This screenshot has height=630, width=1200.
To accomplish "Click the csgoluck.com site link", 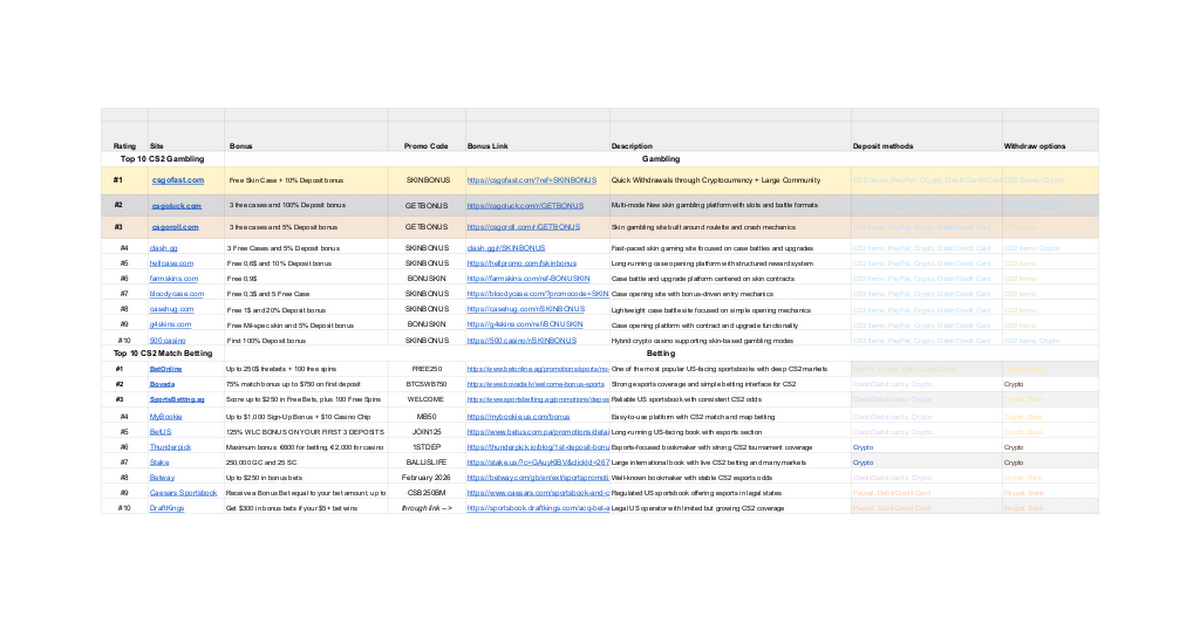I will [177, 205].
